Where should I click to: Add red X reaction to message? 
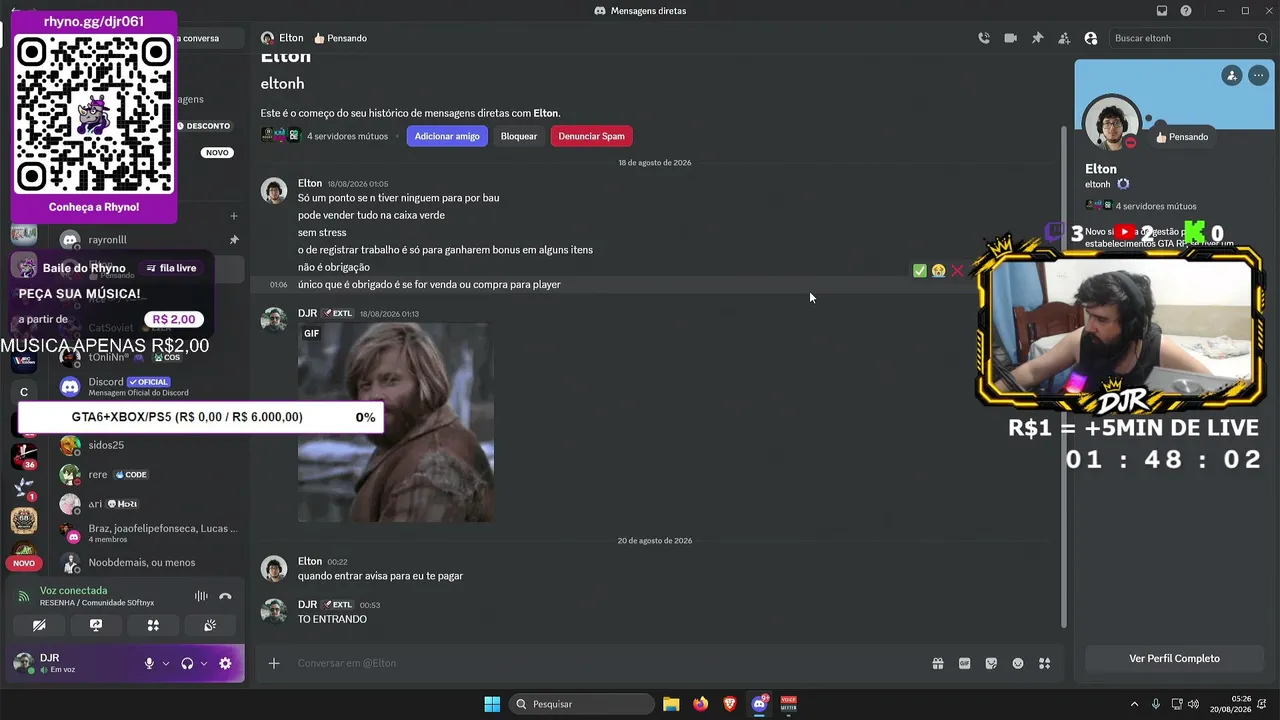pos(957,271)
